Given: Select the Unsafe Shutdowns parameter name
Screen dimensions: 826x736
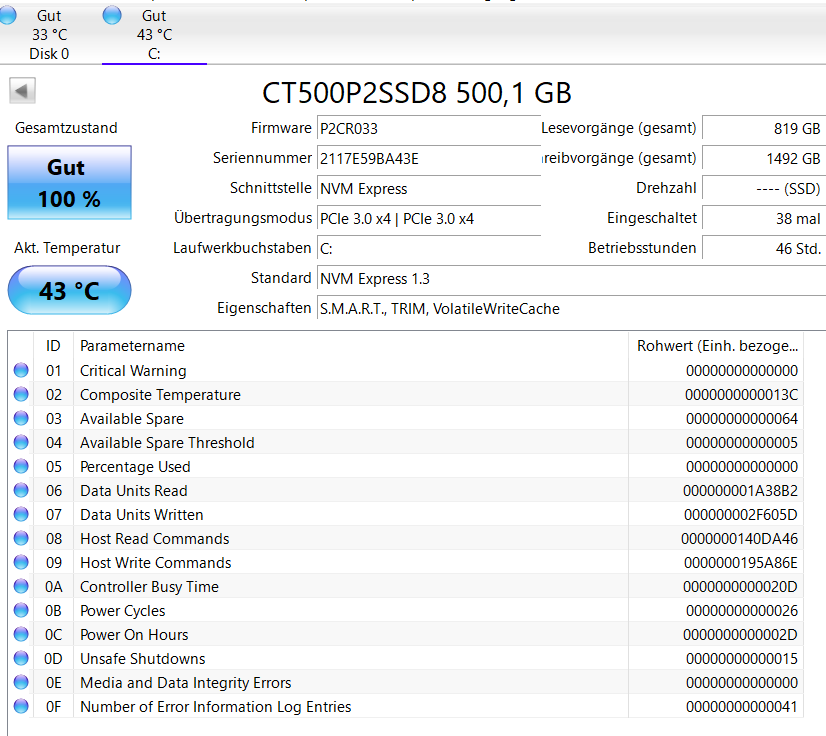Looking at the screenshot, I should pyautogui.click(x=143, y=659).
